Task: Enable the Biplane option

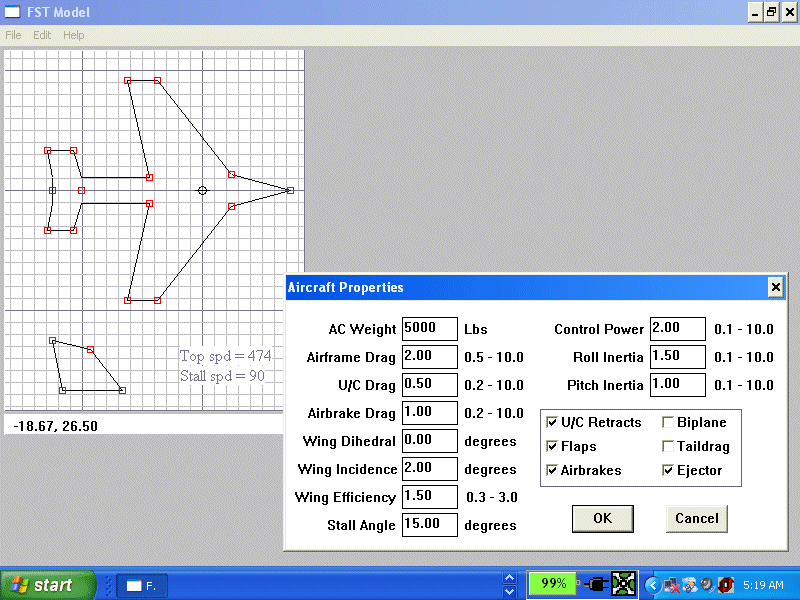Action: click(667, 422)
